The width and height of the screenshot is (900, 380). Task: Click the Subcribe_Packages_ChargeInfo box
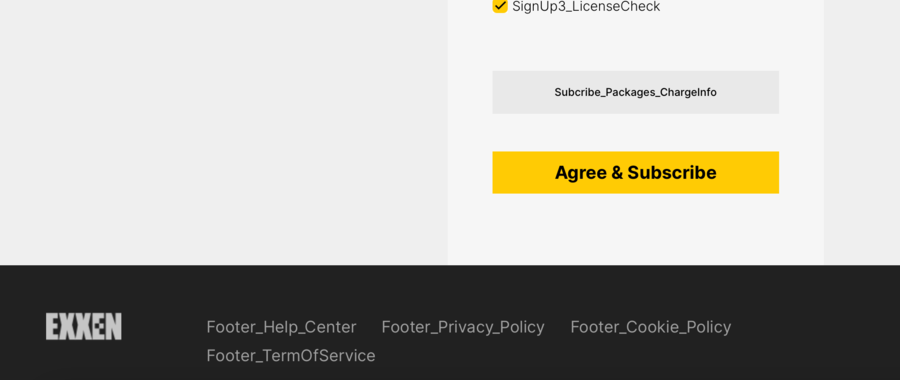click(x=635, y=92)
